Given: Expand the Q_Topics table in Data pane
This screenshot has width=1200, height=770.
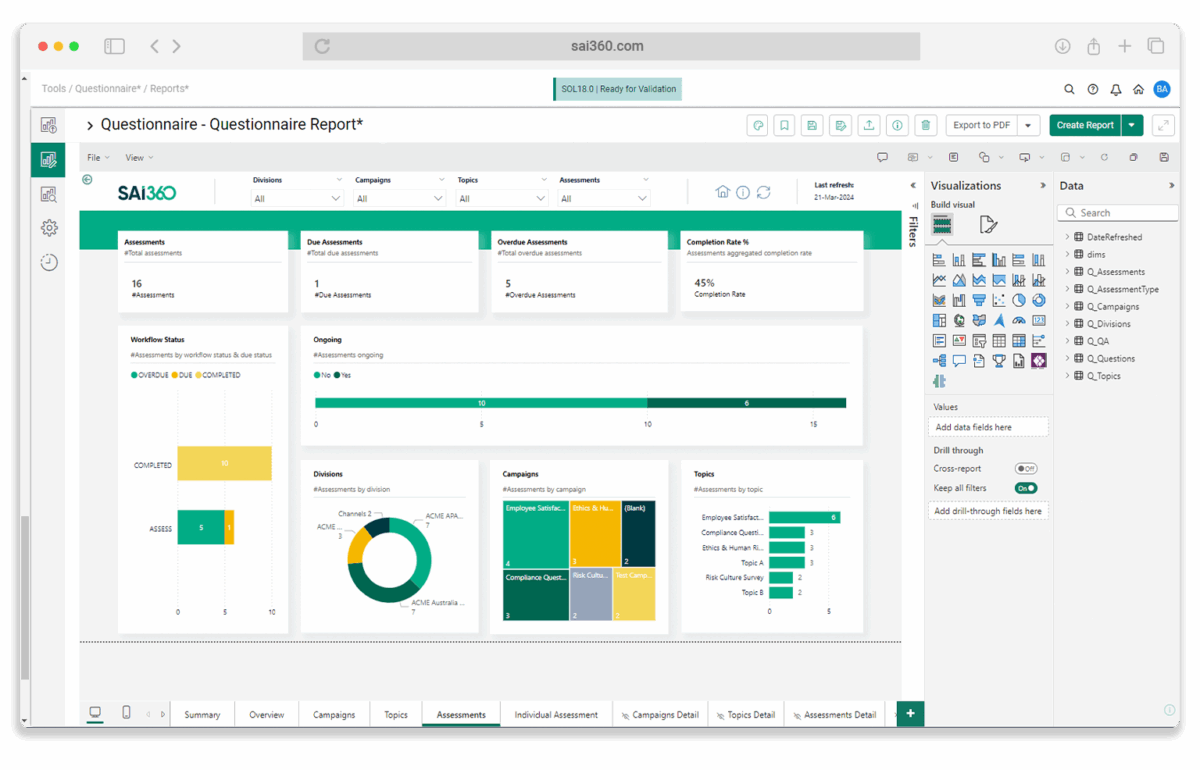Looking at the screenshot, I should pyautogui.click(x=1067, y=376).
